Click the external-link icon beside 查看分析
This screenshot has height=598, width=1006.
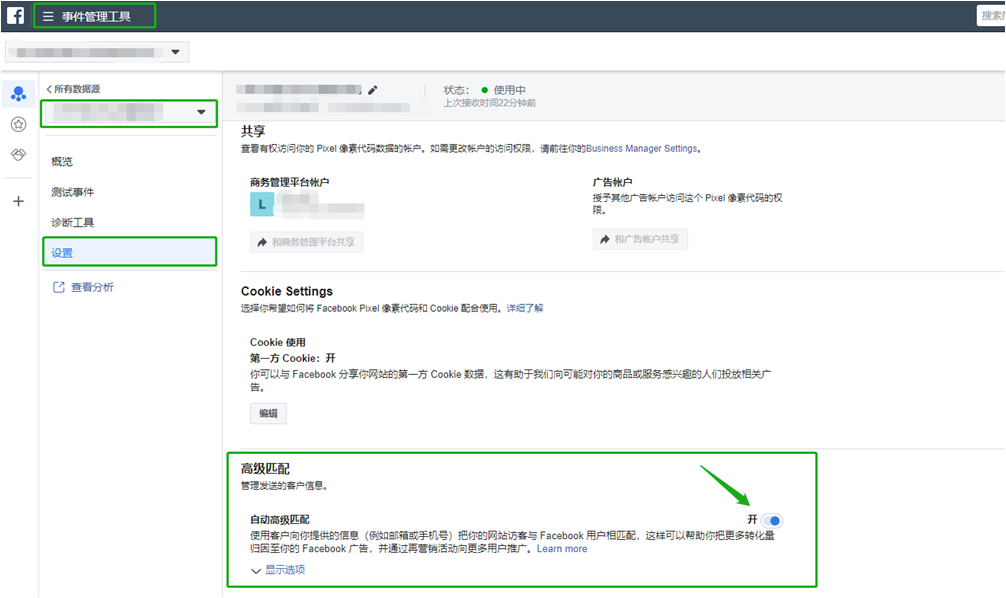click(58, 287)
